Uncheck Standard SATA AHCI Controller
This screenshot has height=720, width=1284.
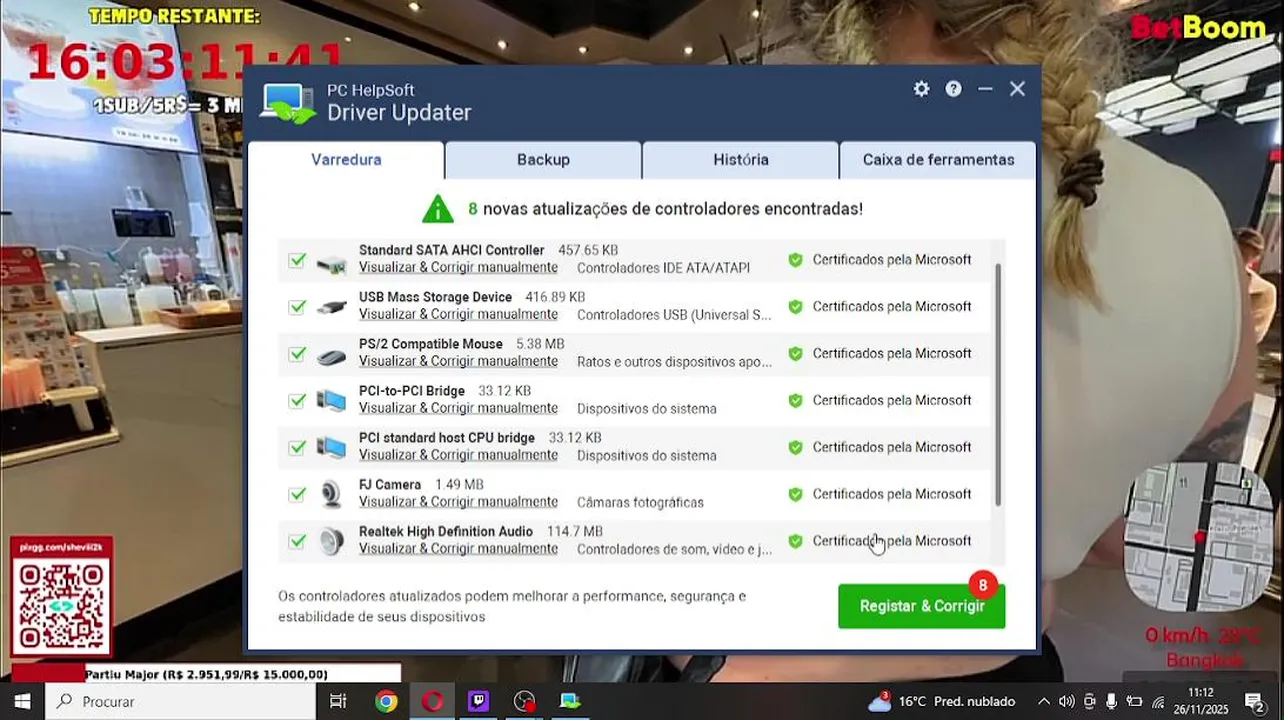pos(297,260)
